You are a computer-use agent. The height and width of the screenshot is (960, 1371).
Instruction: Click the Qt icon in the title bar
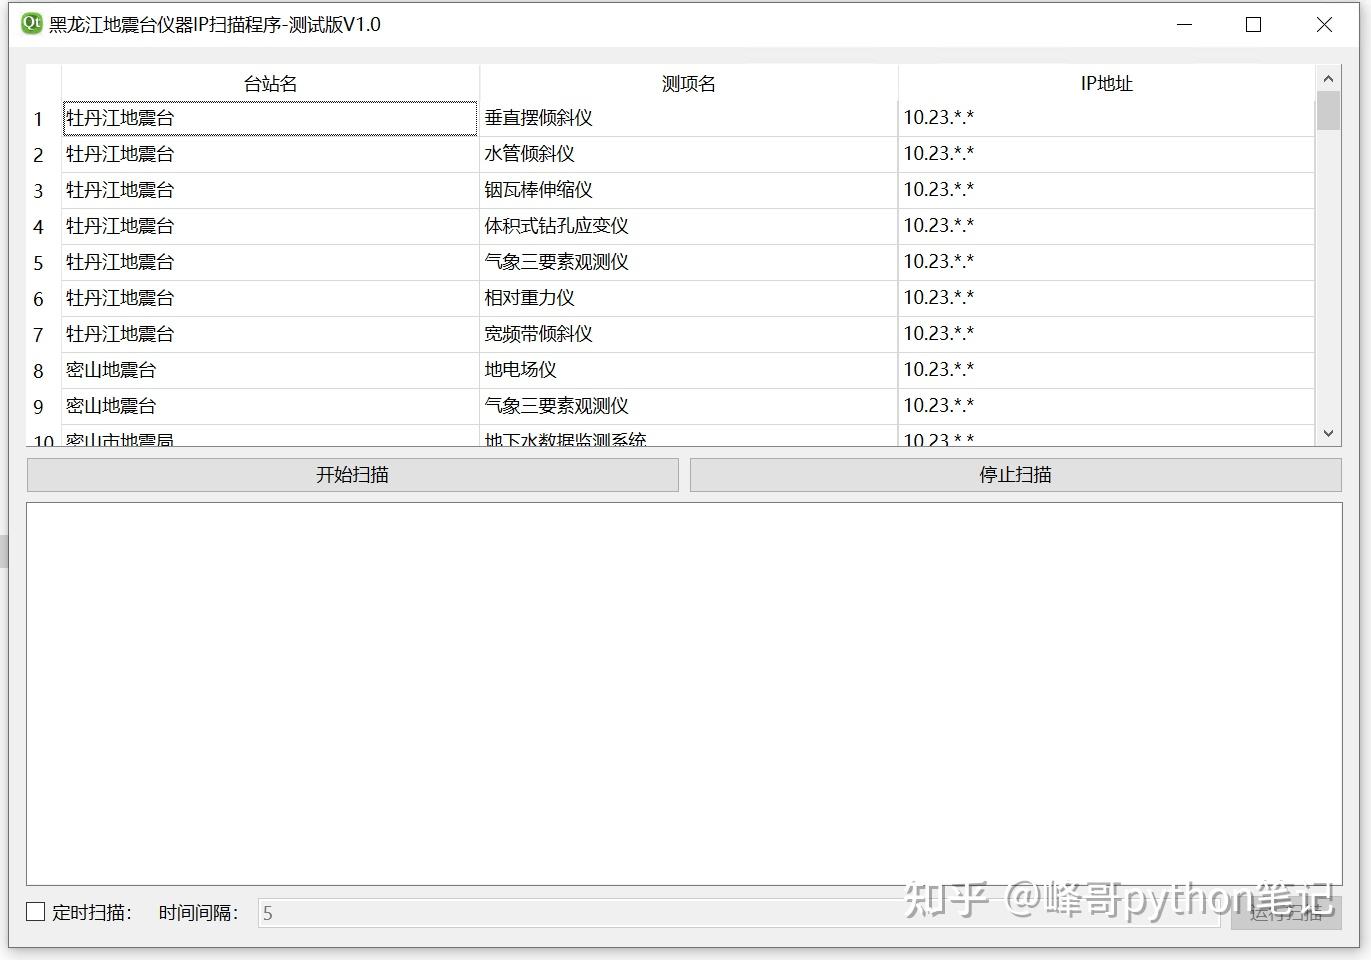pos(30,22)
